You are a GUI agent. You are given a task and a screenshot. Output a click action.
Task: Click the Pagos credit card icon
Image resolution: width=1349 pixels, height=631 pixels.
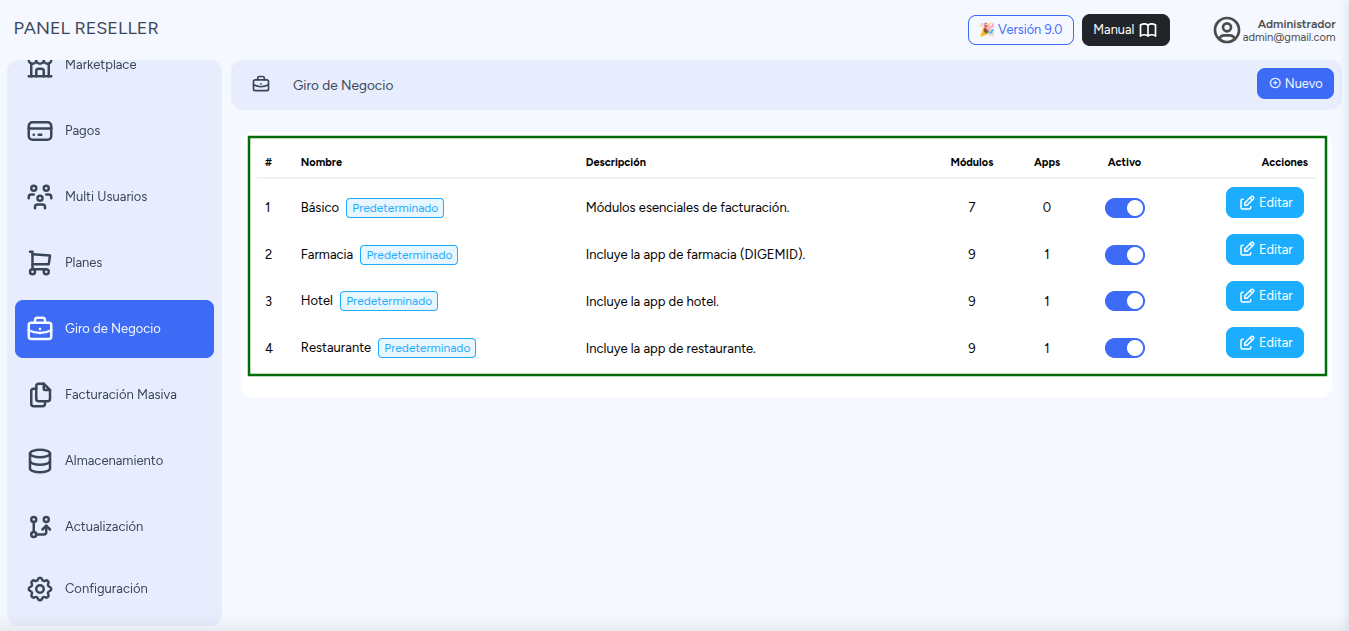(x=39, y=131)
